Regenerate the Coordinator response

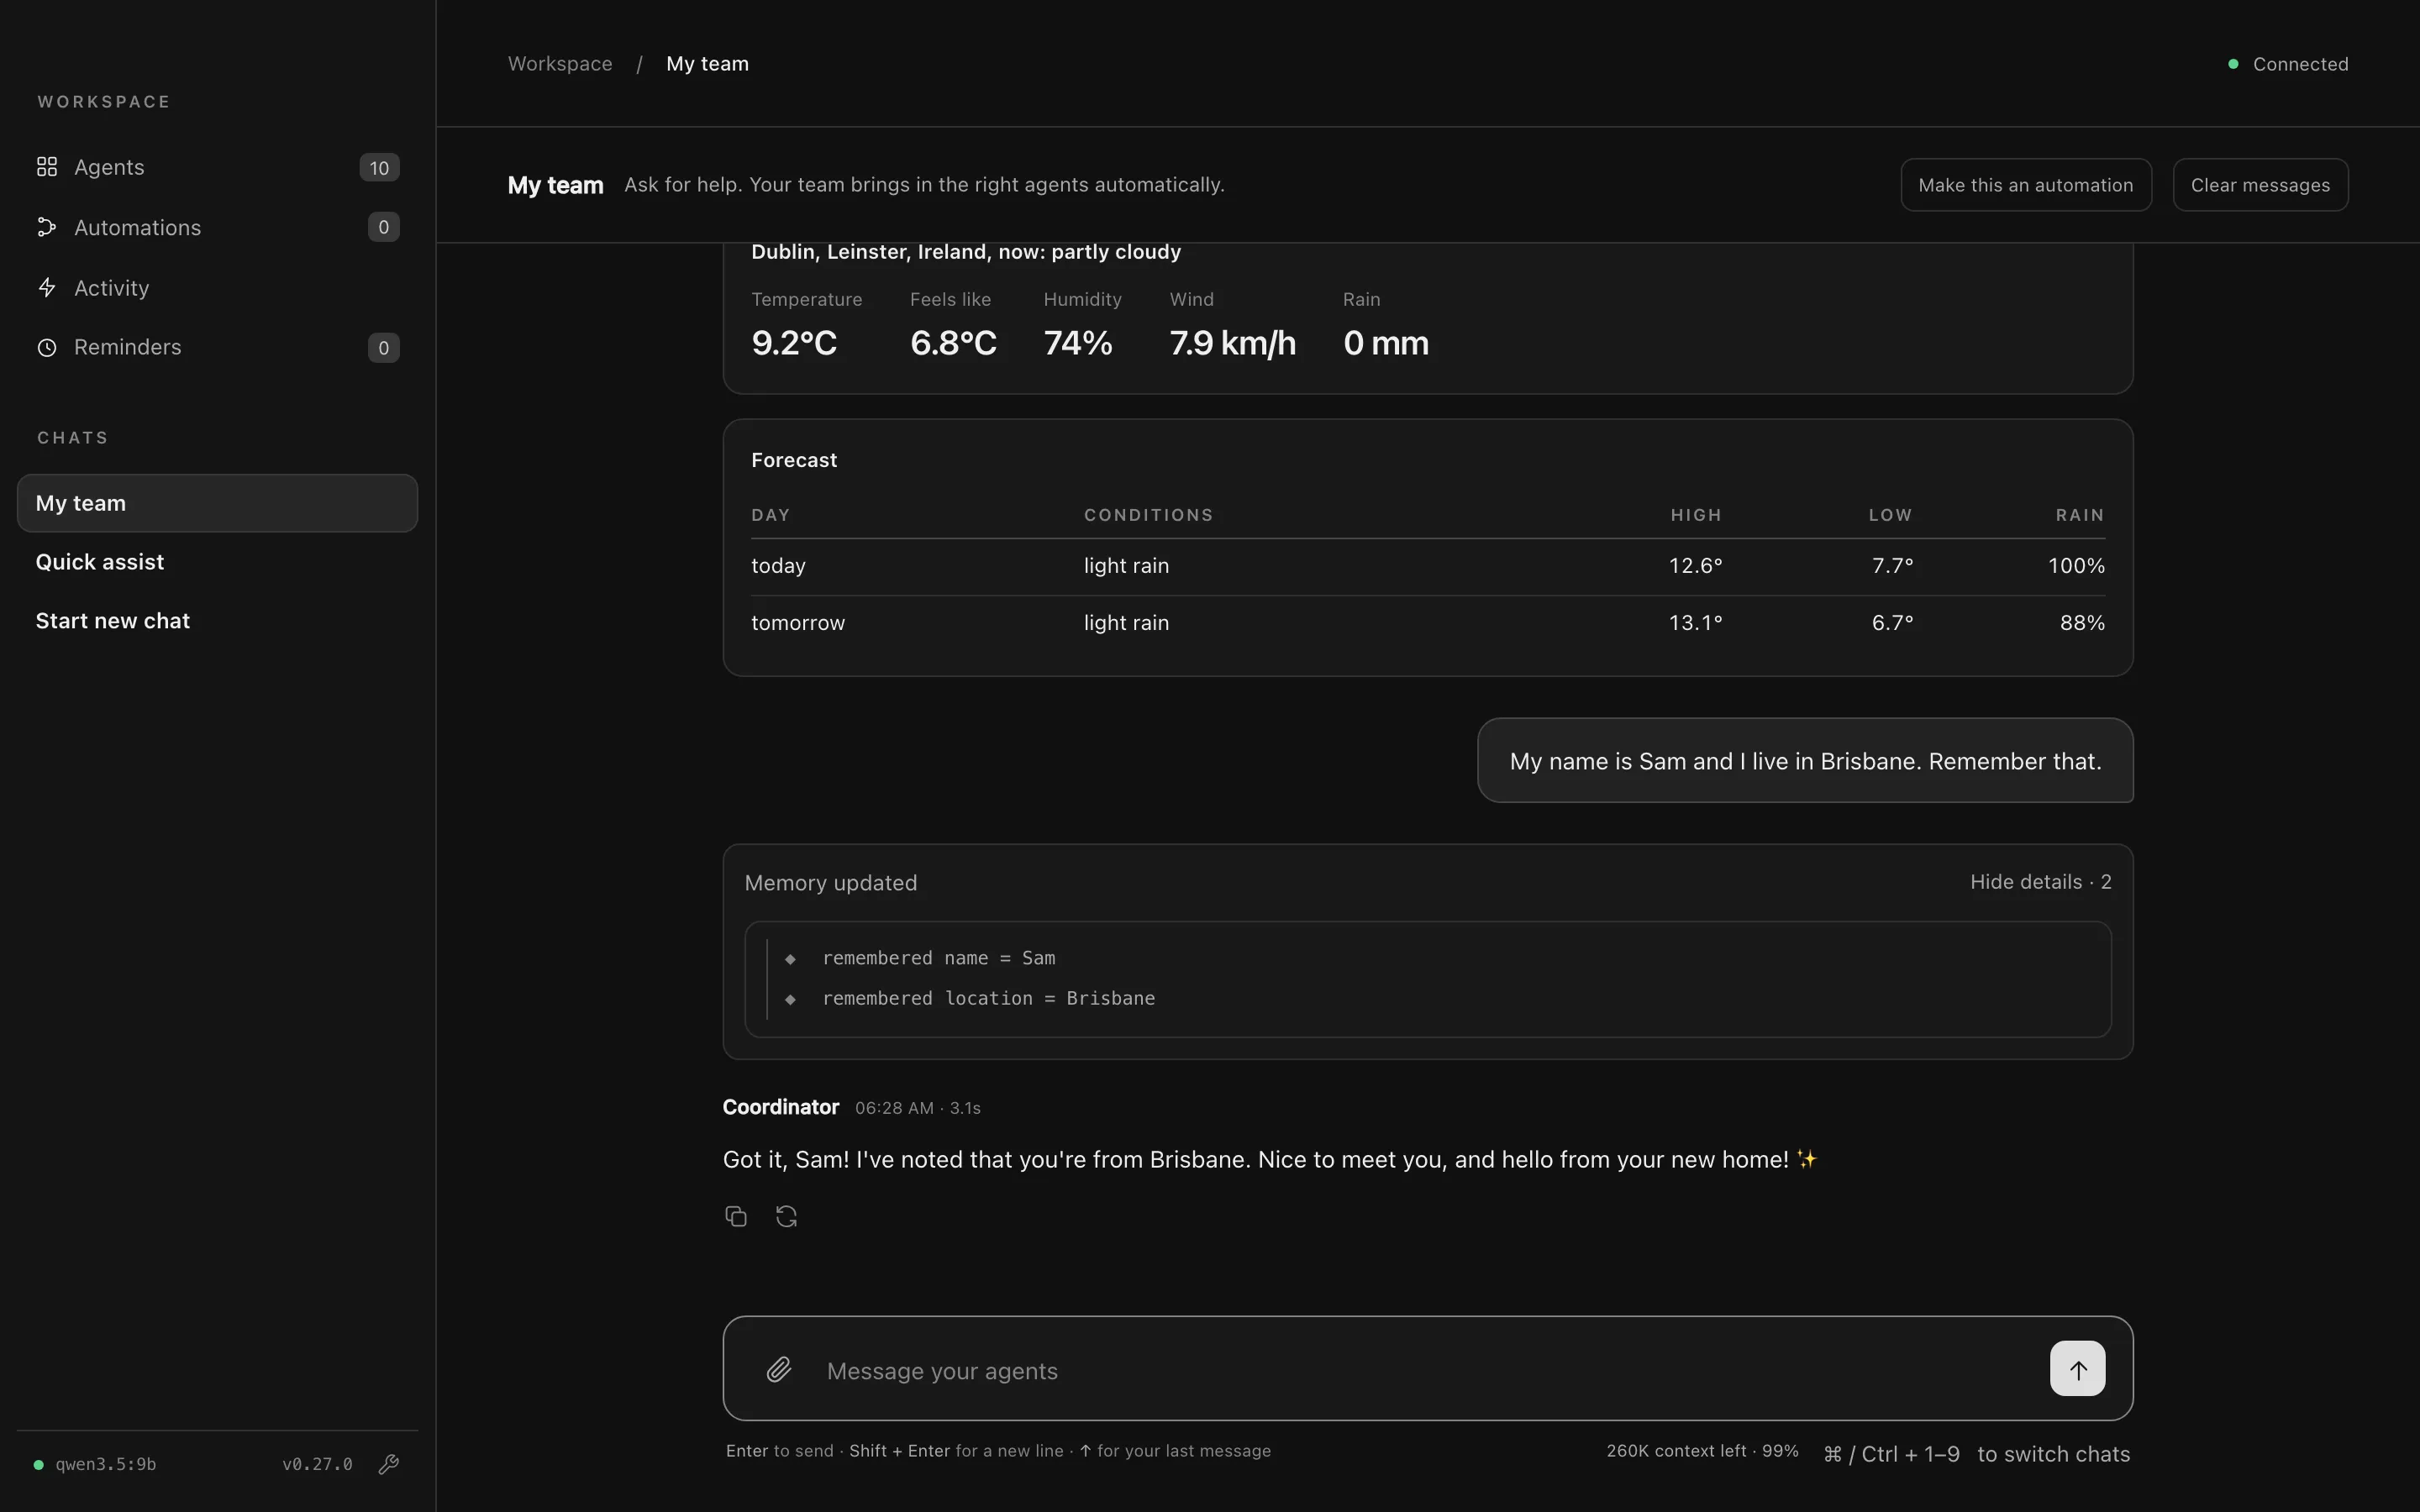click(x=787, y=1216)
